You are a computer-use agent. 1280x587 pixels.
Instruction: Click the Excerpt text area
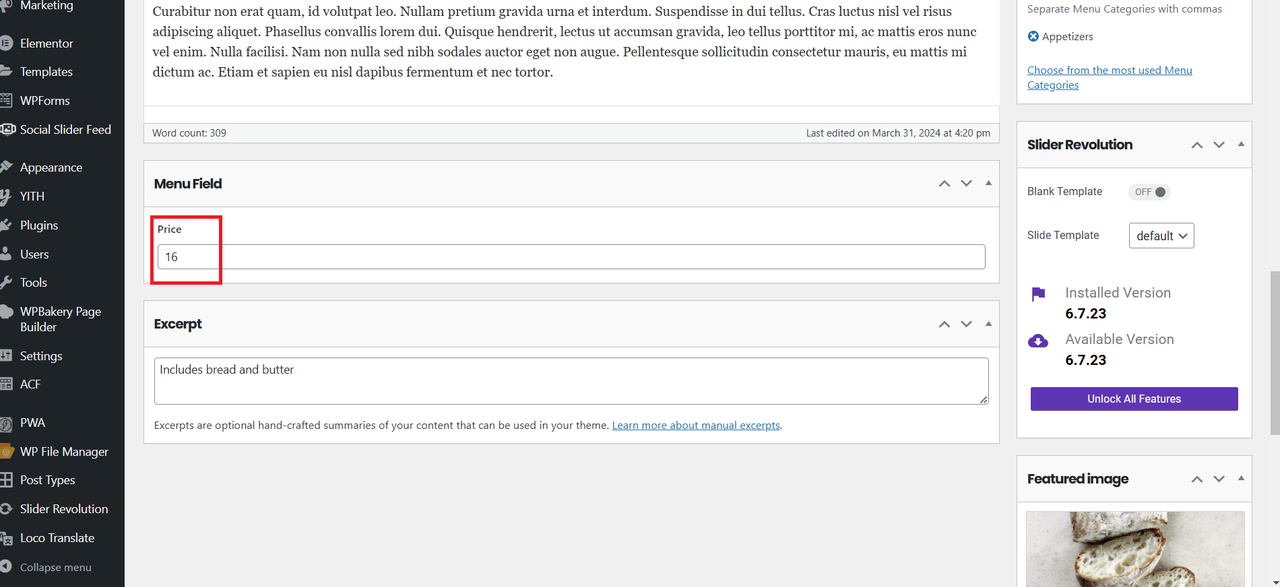tap(571, 381)
